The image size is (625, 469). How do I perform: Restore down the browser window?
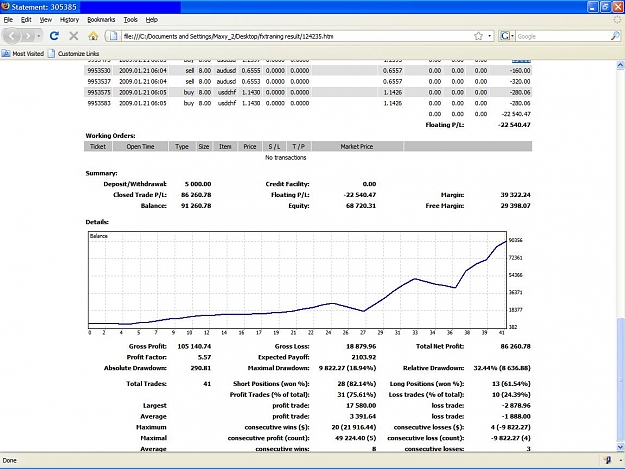[x=605, y=7]
